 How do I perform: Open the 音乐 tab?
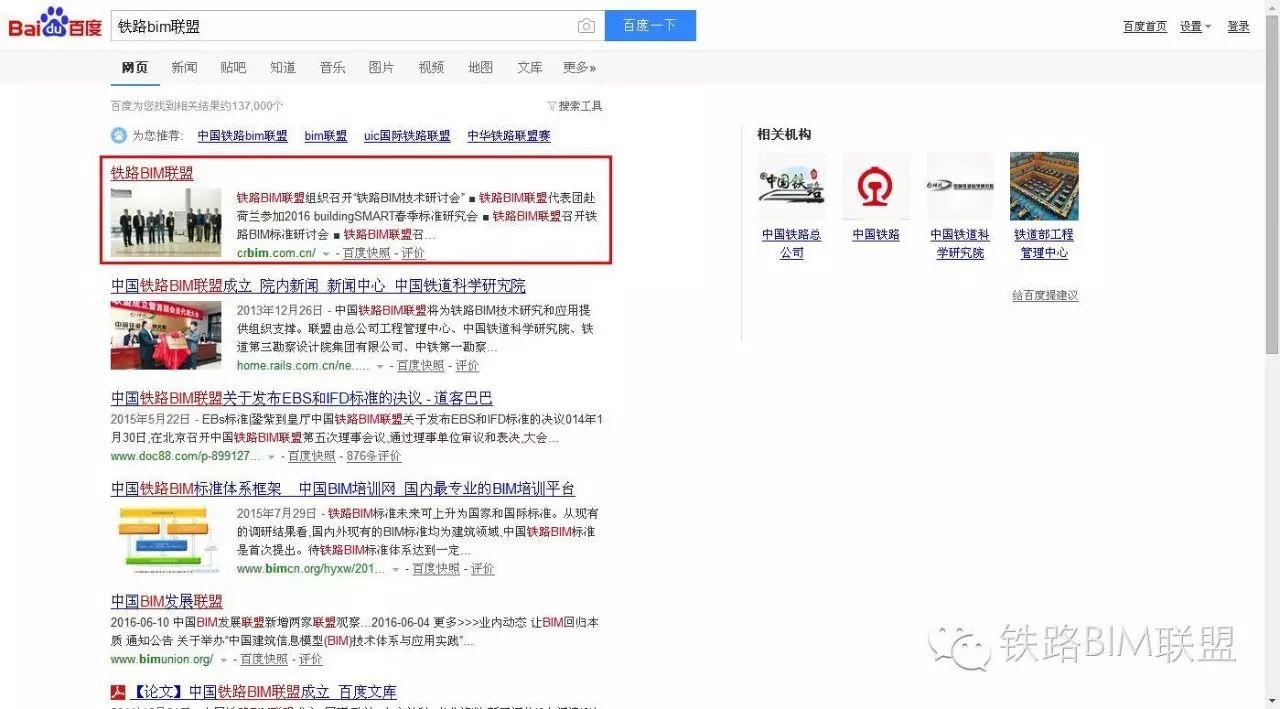(x=332, y=68)
